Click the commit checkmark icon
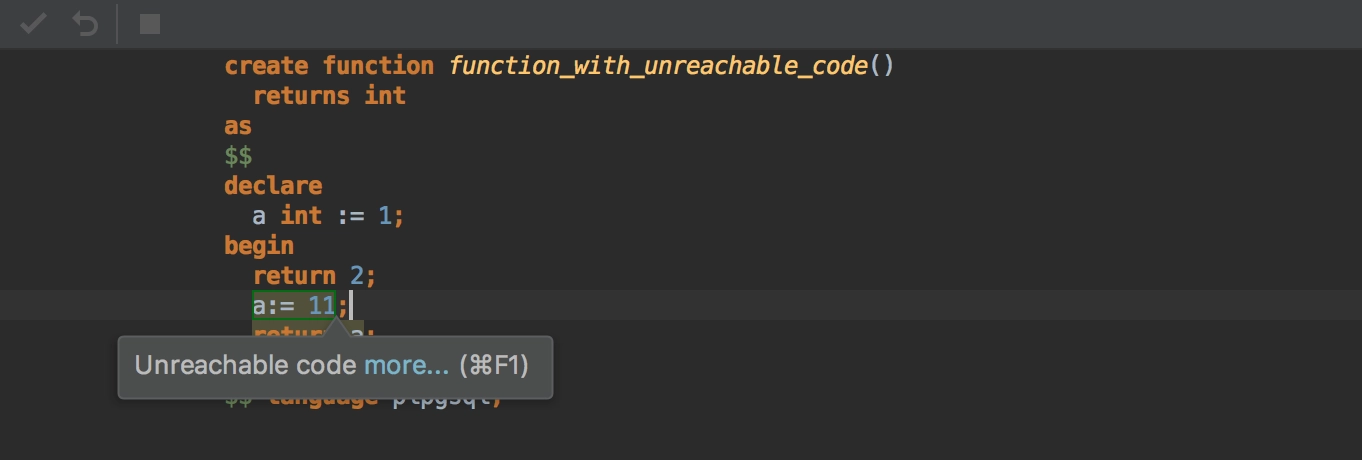 [x=33, y=23]
